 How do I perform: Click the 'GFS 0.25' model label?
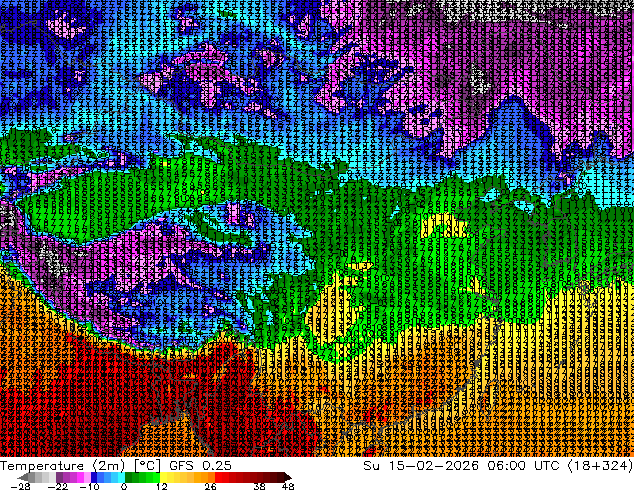pos(200,466)
